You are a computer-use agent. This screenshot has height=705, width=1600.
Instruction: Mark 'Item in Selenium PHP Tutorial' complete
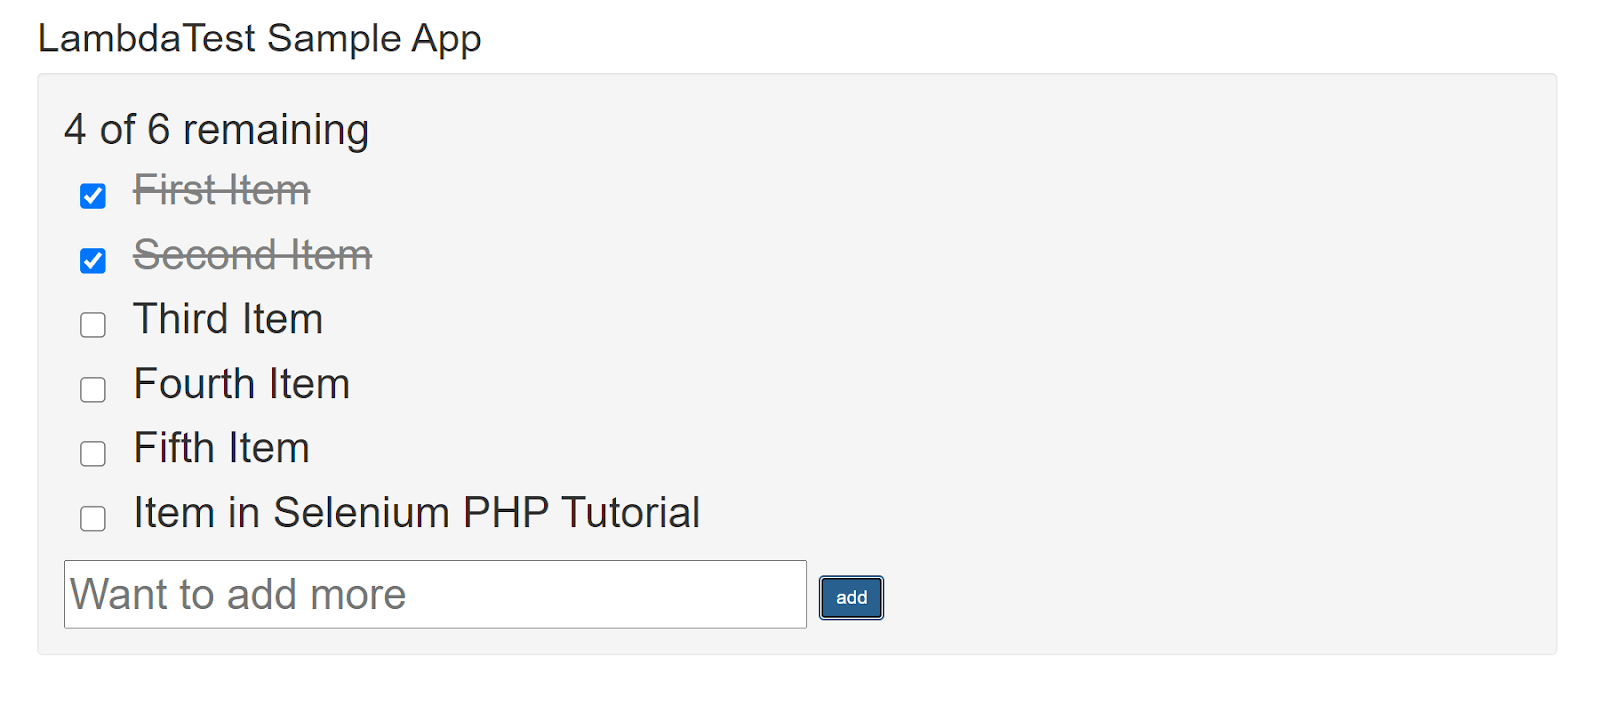(92, 518)
